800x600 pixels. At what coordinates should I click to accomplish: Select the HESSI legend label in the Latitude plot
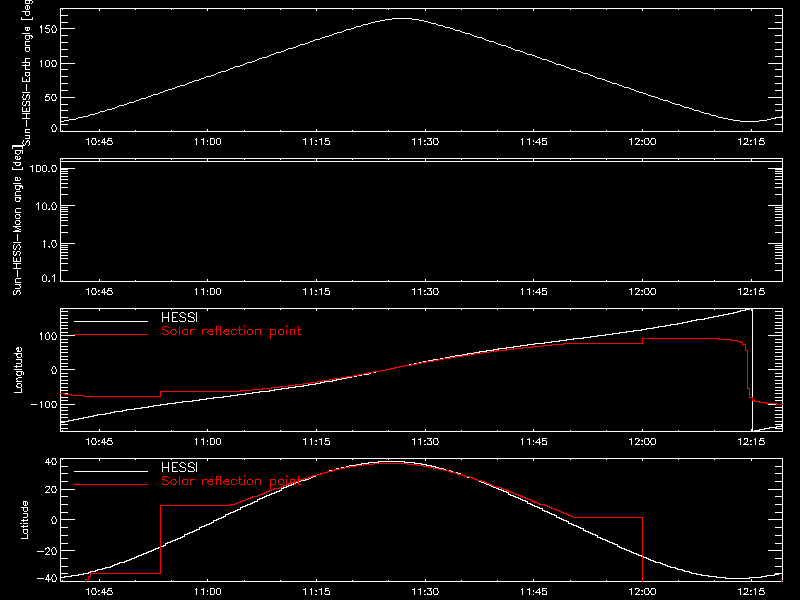pos(179,467)
